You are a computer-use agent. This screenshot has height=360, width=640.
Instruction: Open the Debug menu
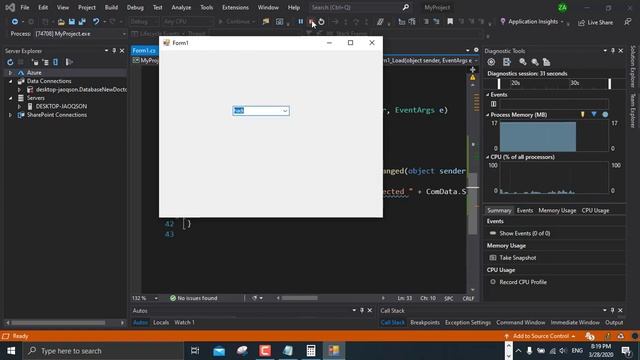[135, 7]
